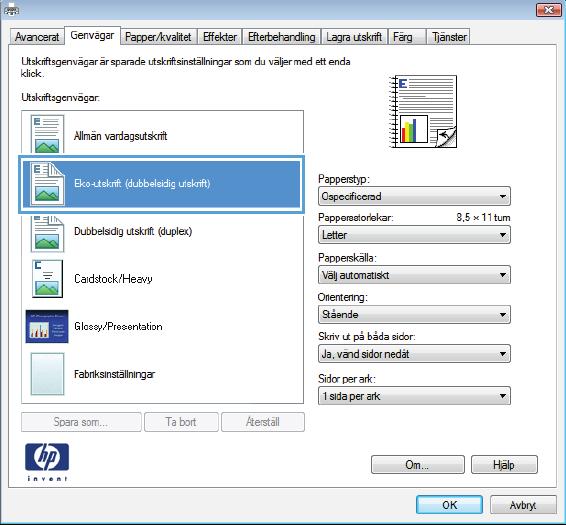566x525 pixels.
Task: Open the Papperskälla dropdown
Action: [414, 275]
